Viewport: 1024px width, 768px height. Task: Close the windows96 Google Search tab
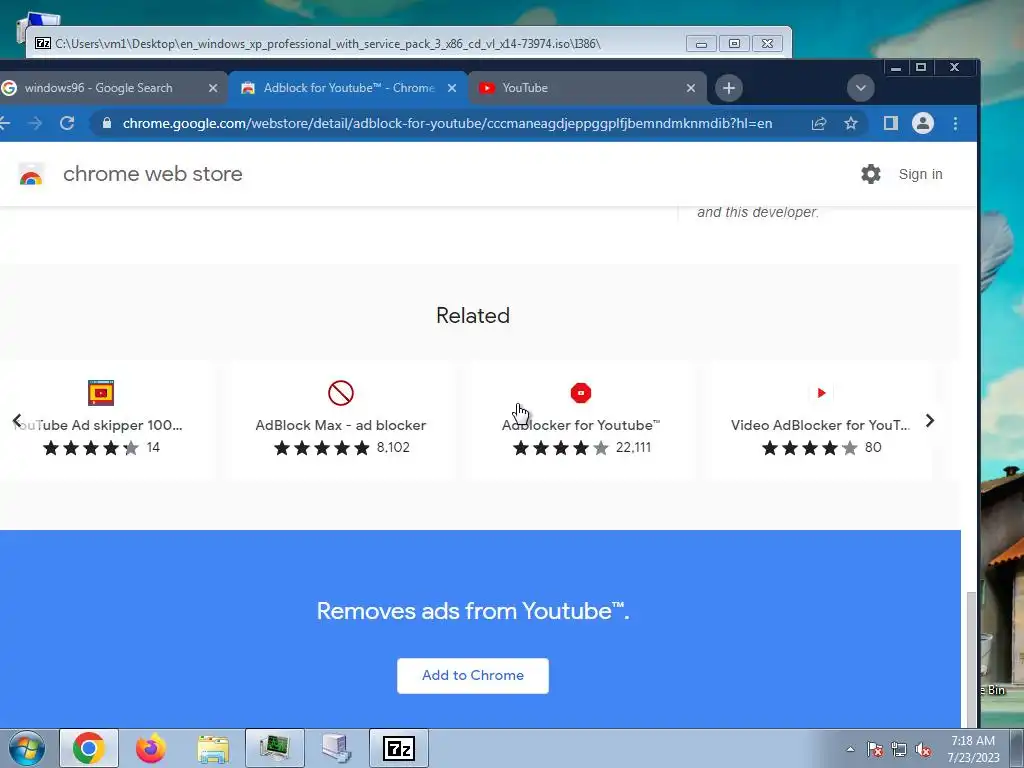[x=213, y=88]
